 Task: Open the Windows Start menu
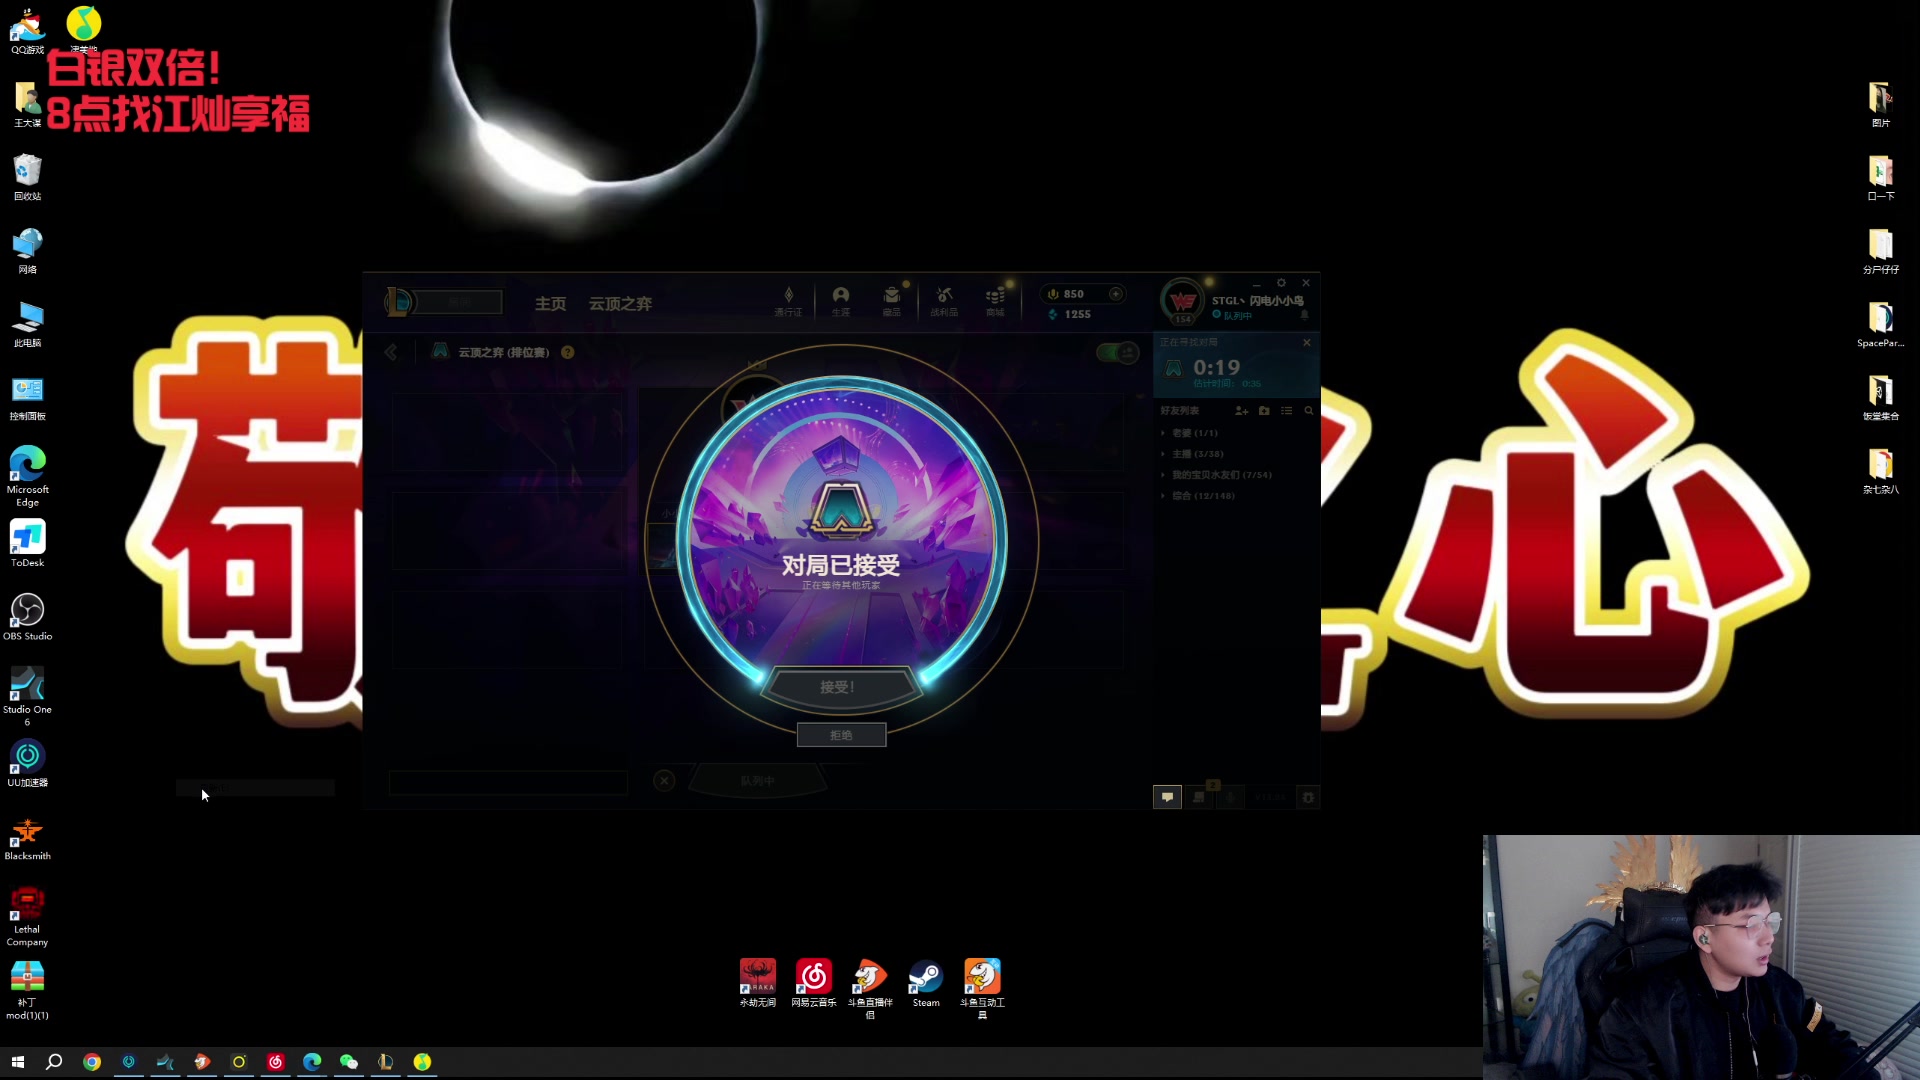(17, 1062)
